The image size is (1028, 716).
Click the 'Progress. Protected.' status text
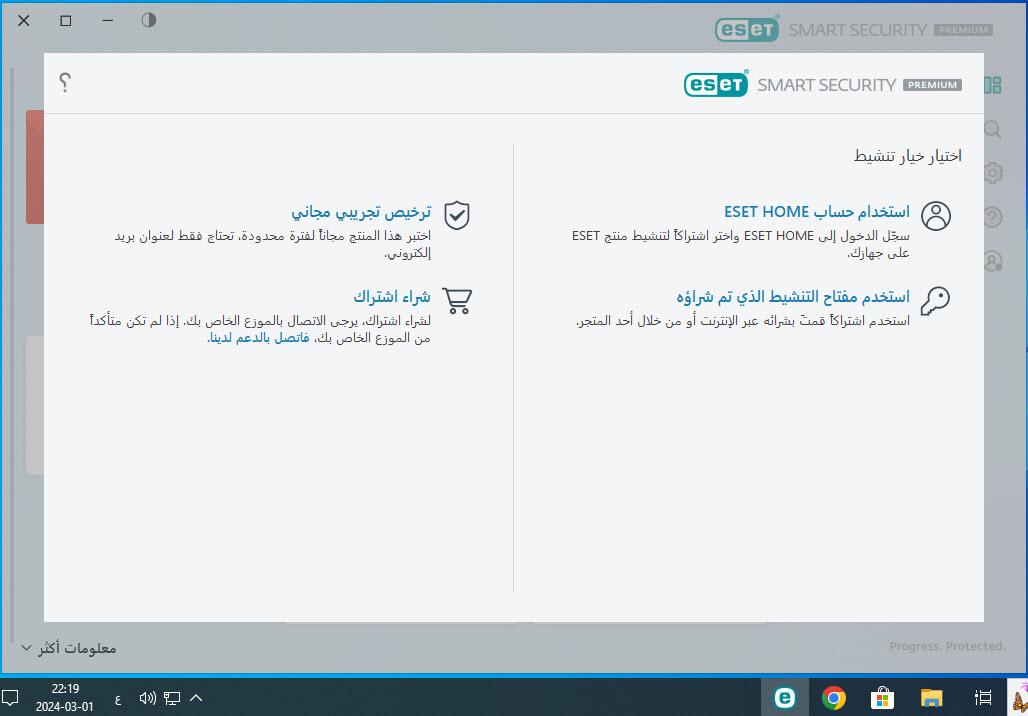[x=947, y=646]
